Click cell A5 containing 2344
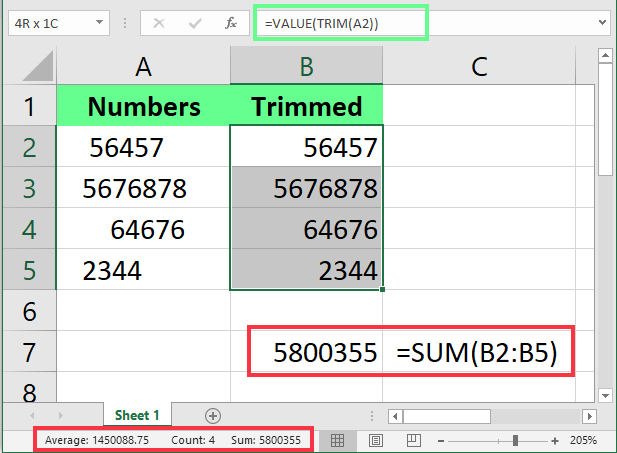This screenshot has height=453, width=617. 143,270
